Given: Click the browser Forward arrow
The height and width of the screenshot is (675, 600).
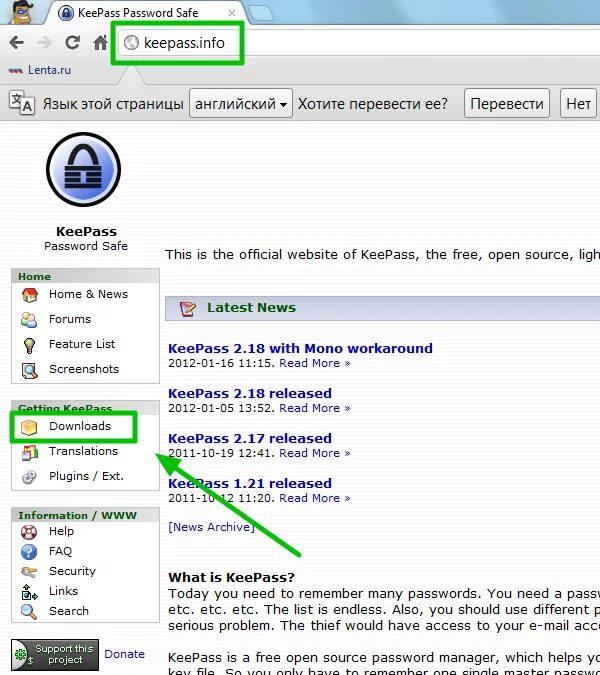Looking at the screenshot, I should click(x=44, y=43).
